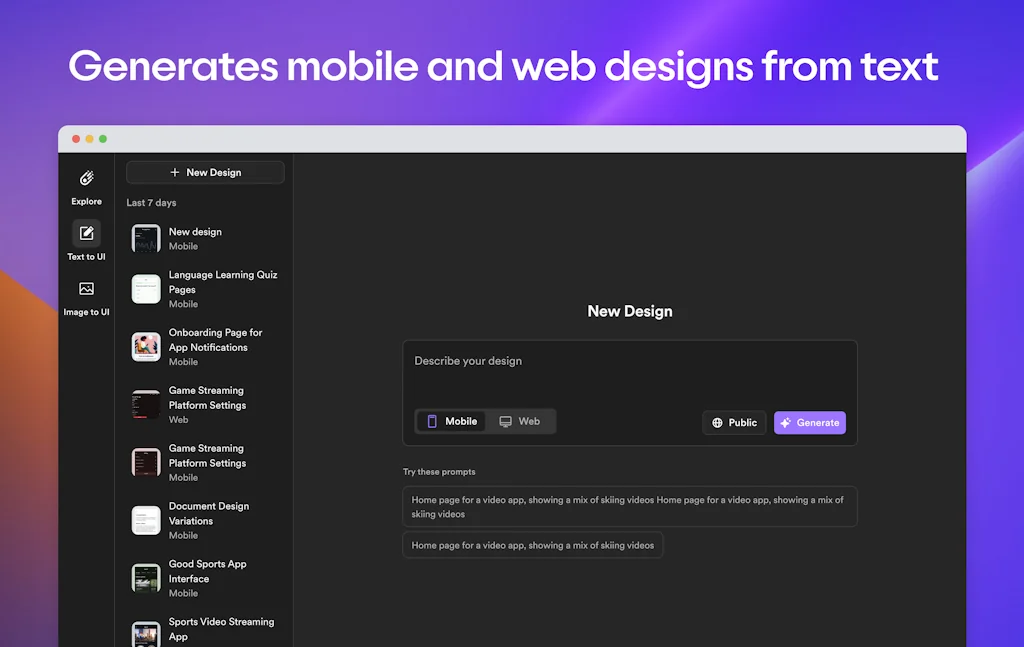Open the New design thumbnail
This screenshot has height=647, width=1024.
click(x=146, y=238)
